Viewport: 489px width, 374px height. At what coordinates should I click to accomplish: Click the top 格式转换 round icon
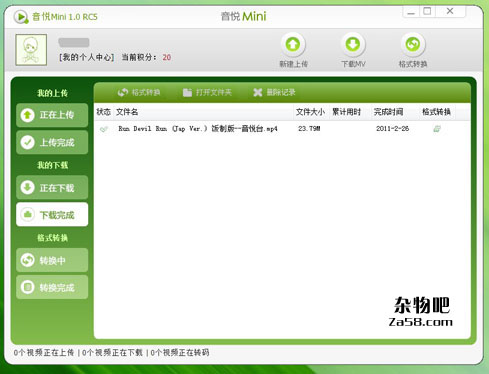click(x=413, y=44)
